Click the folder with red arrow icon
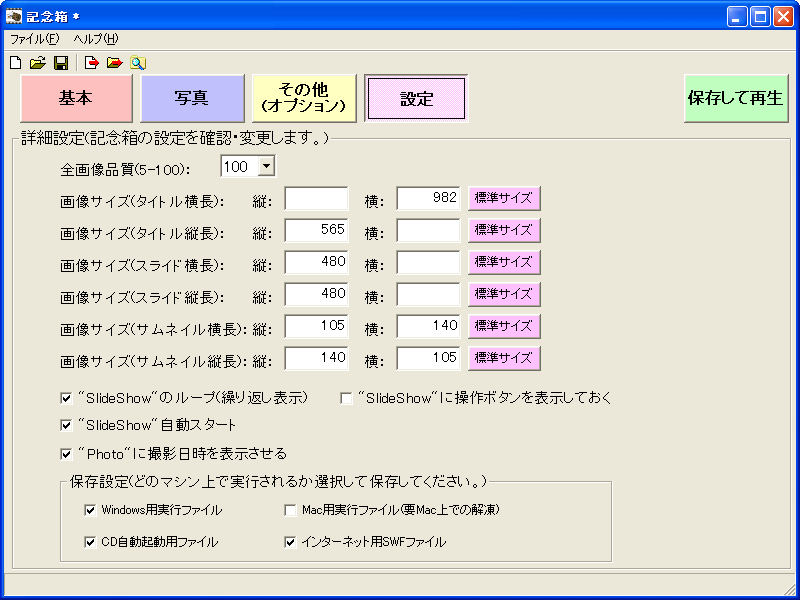Screen dimensions: 800x600 (x=115, y=63)
